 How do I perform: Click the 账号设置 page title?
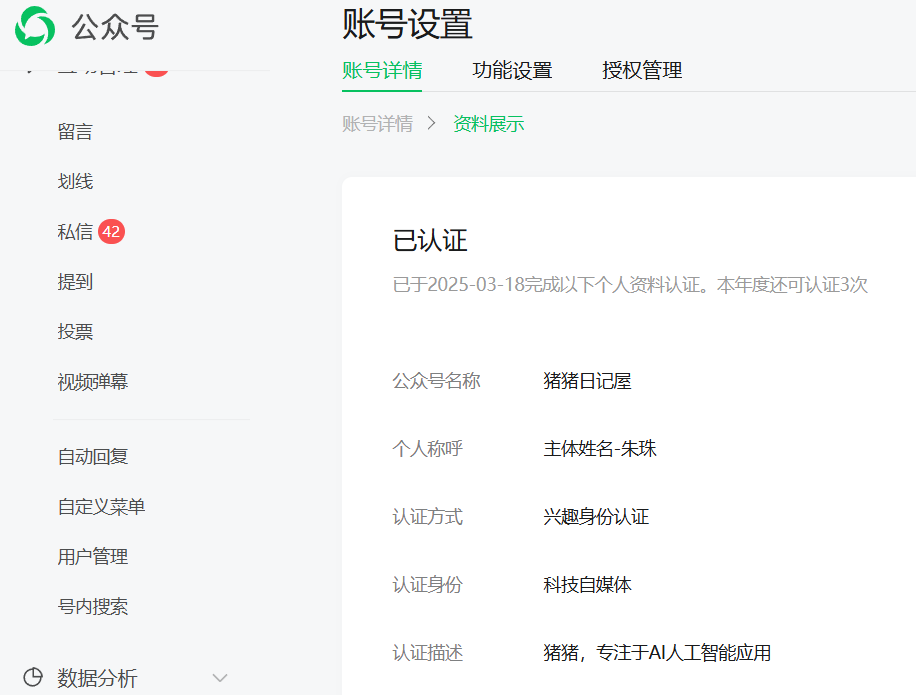pos(407,24)
